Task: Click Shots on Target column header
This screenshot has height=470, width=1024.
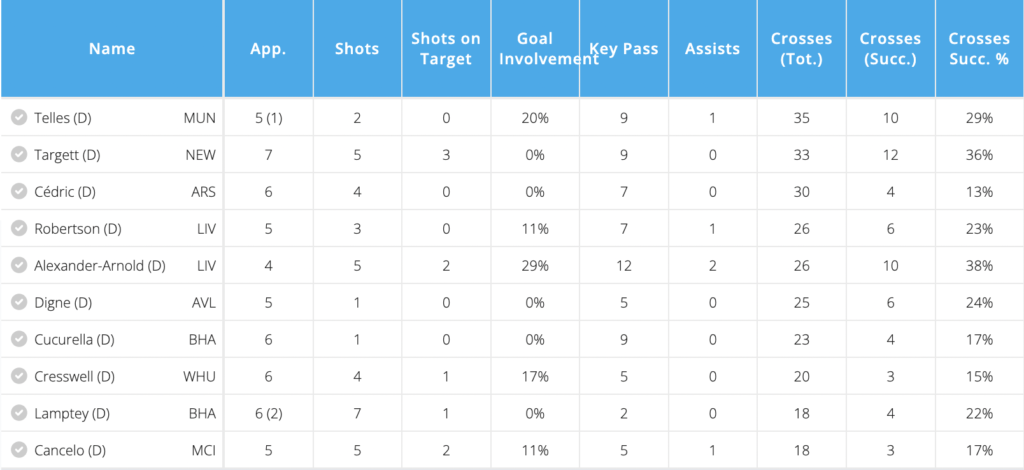Action: (x=446, y=48)
